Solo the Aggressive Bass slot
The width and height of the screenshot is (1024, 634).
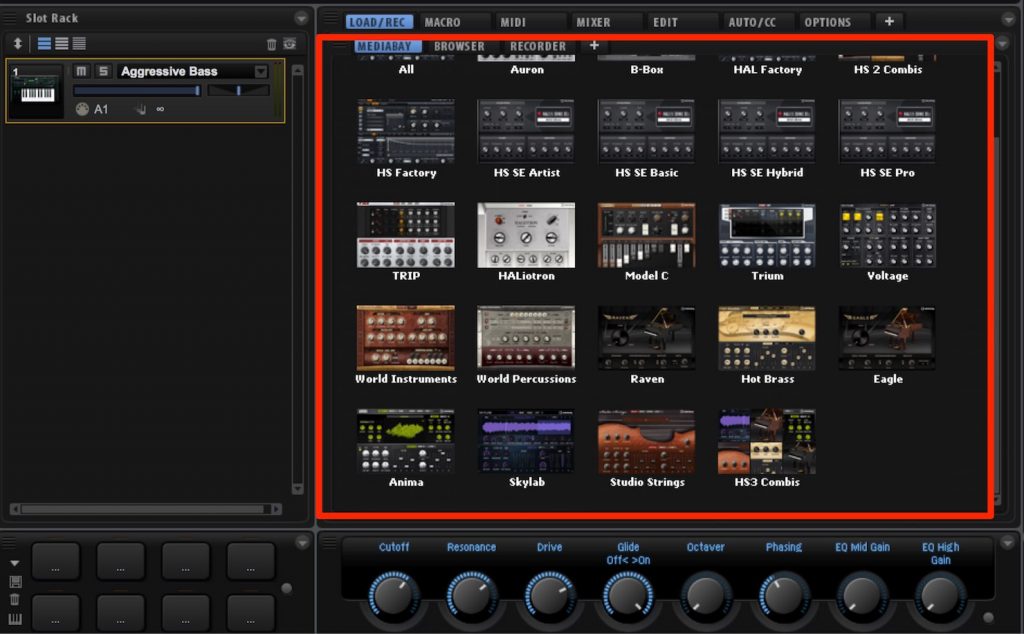[x=102, y=71]
